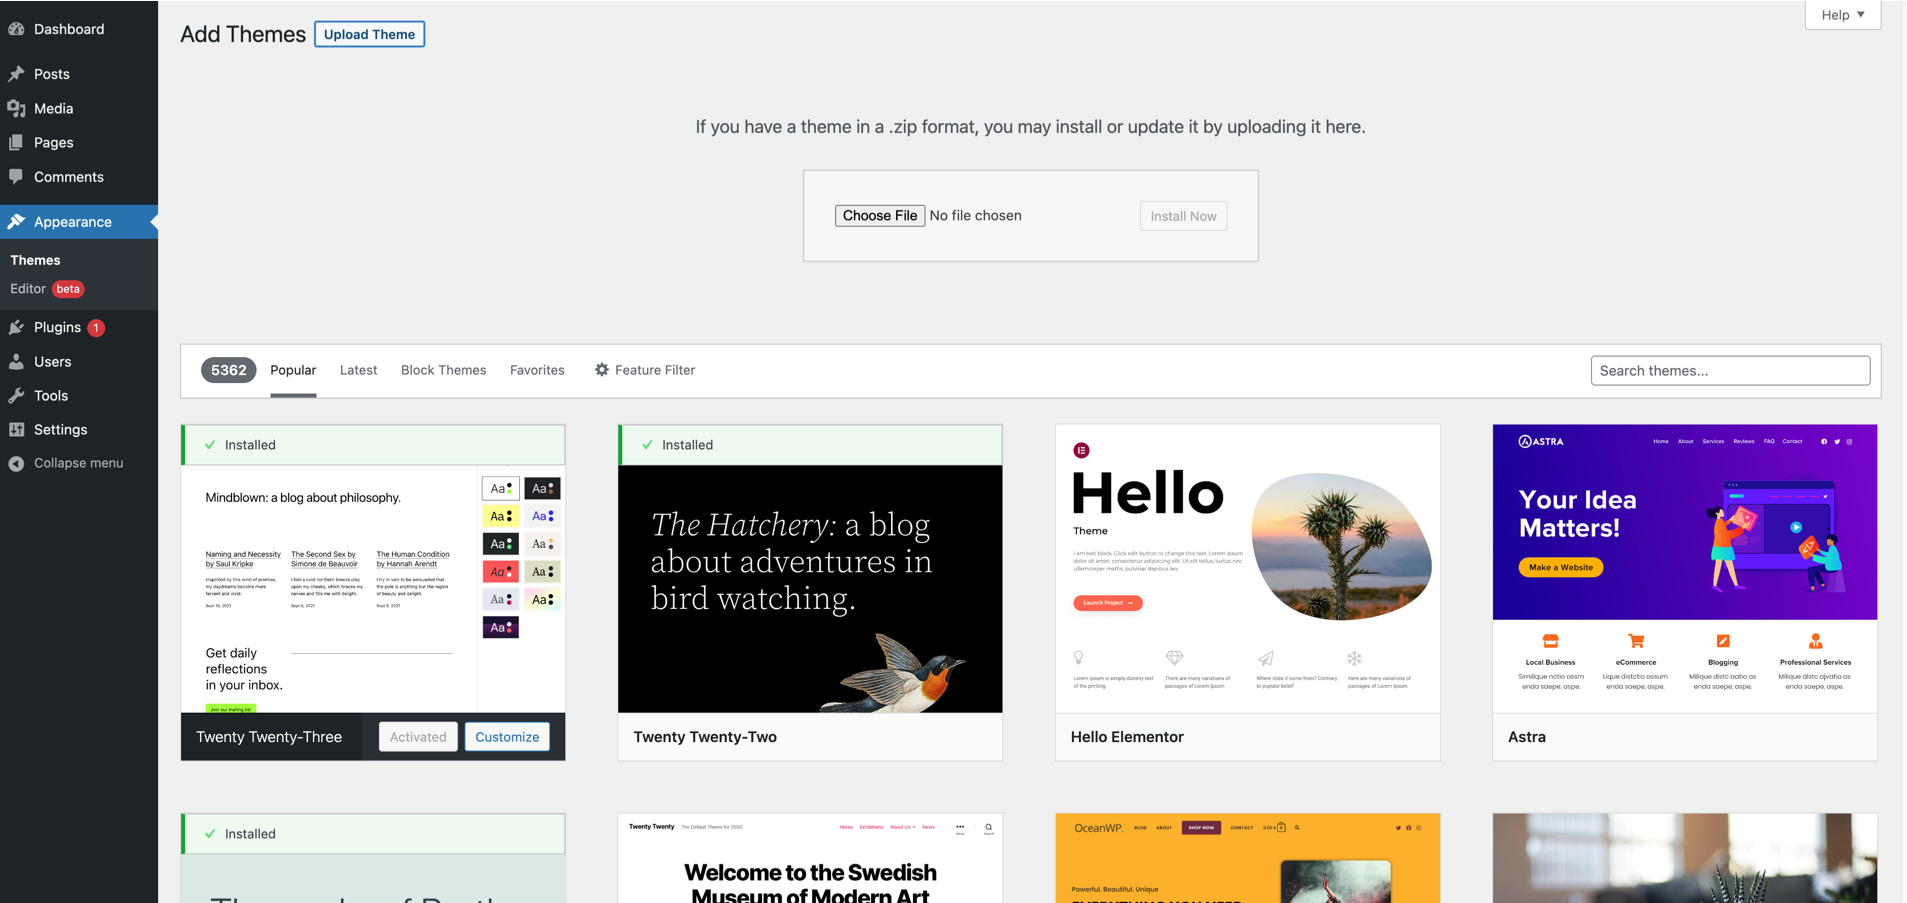Click the Pages document icon
The height and width of the screenshot is (903, 1907).
point(16,142)
